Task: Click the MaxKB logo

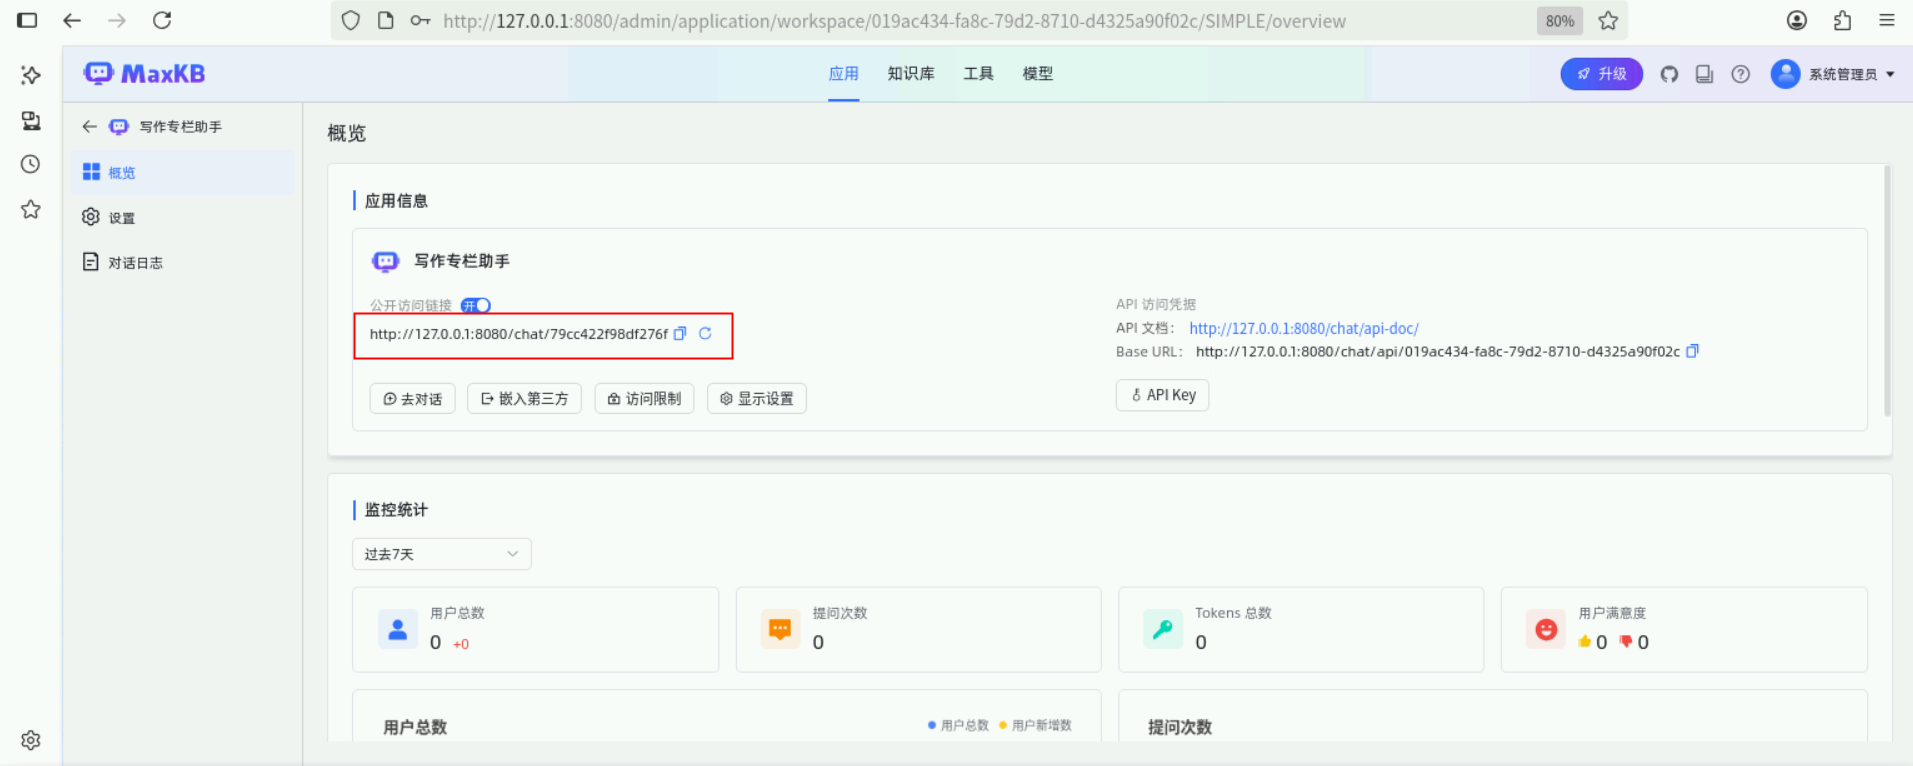Action: pyautogui.click(x=144, y=73)
